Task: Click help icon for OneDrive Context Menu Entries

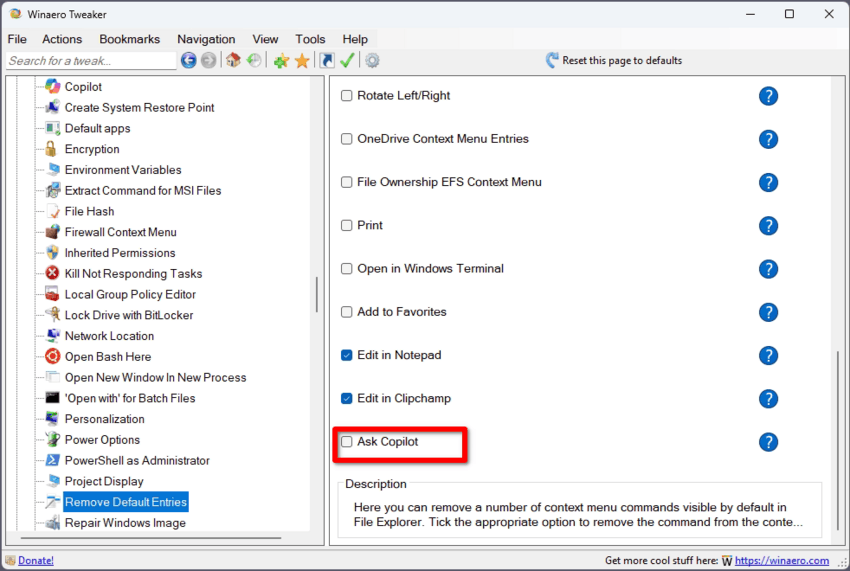Action: coord(768,139)
